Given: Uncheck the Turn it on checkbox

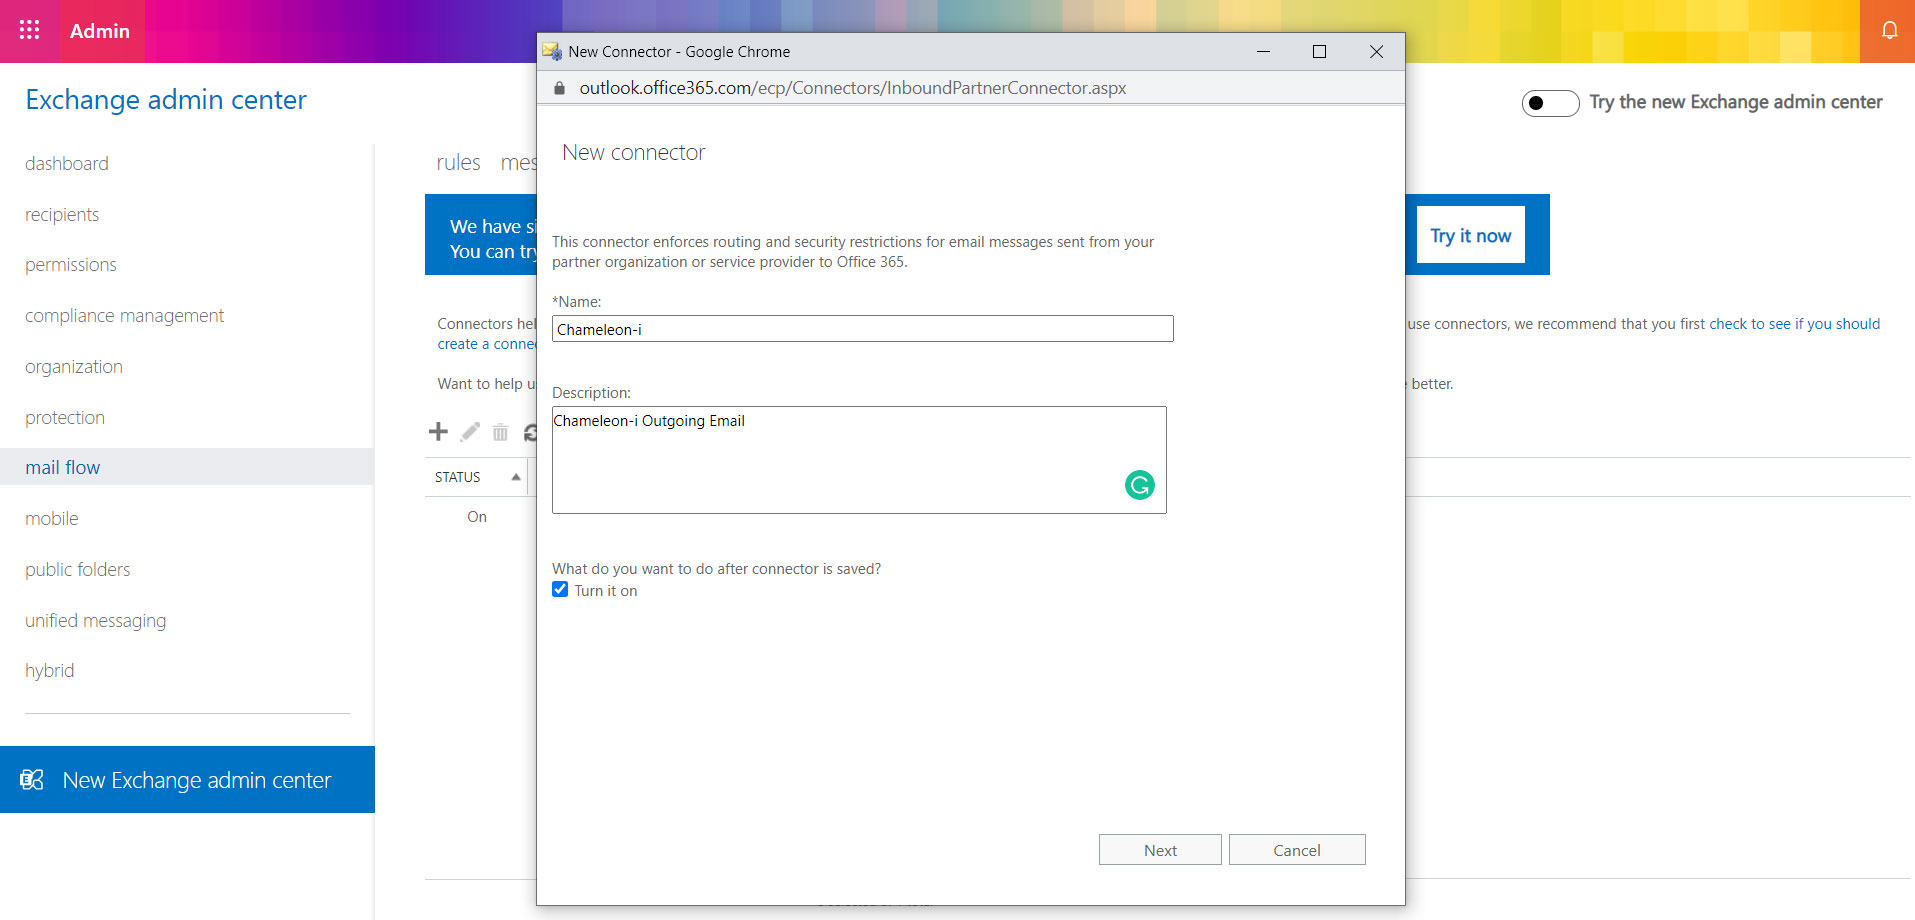Looking at the screenshot, I should click(x=560, y=590).
